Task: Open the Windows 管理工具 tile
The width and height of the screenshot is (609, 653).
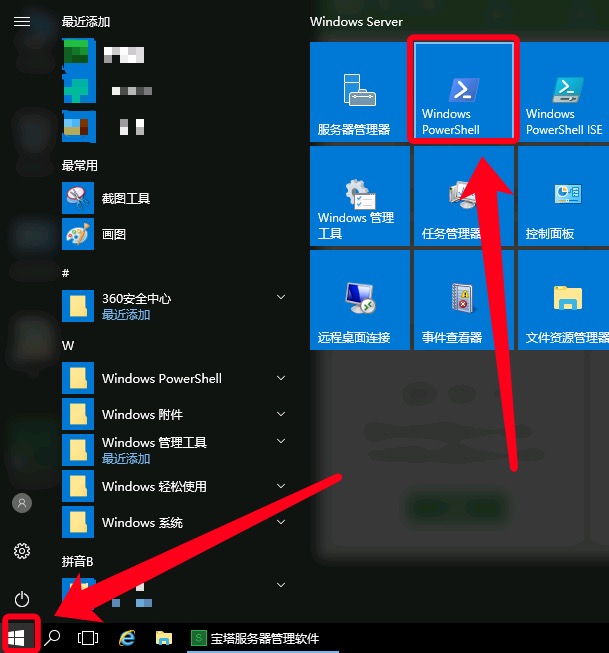Action: coord(359,196)
